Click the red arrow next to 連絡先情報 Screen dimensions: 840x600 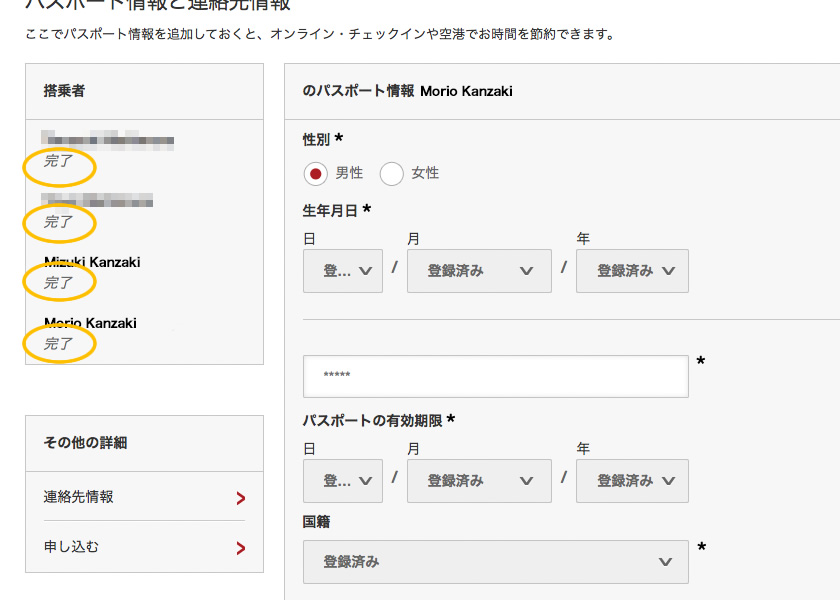pyautogui.click(x=241, y=498)
